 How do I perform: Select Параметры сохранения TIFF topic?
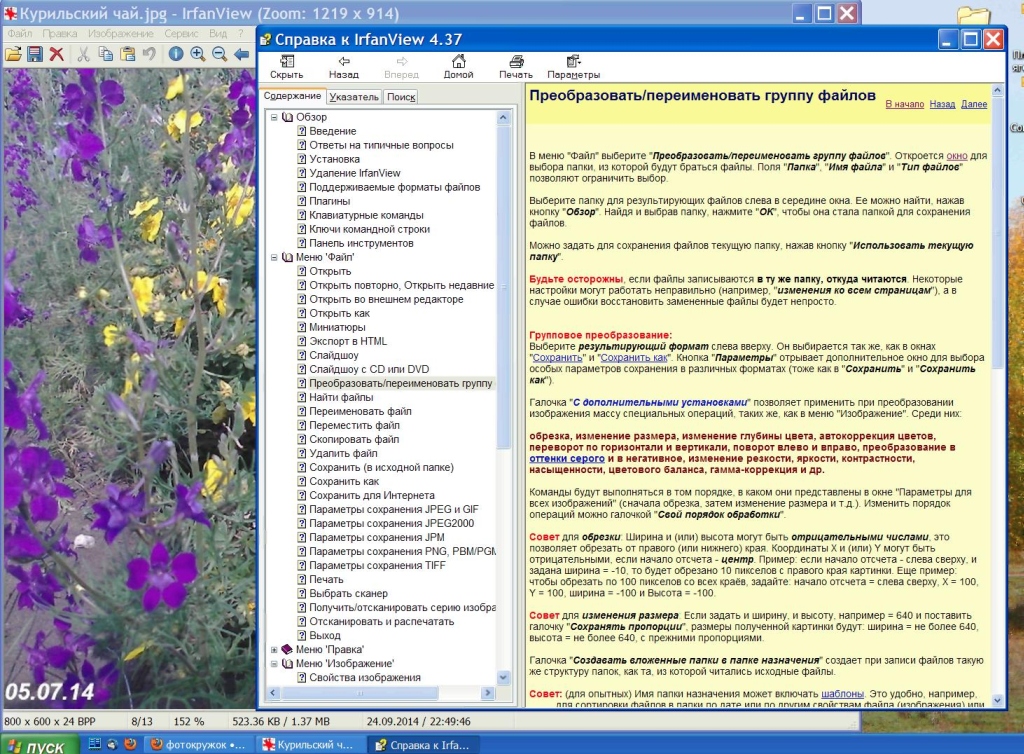[x=377, y=565]
